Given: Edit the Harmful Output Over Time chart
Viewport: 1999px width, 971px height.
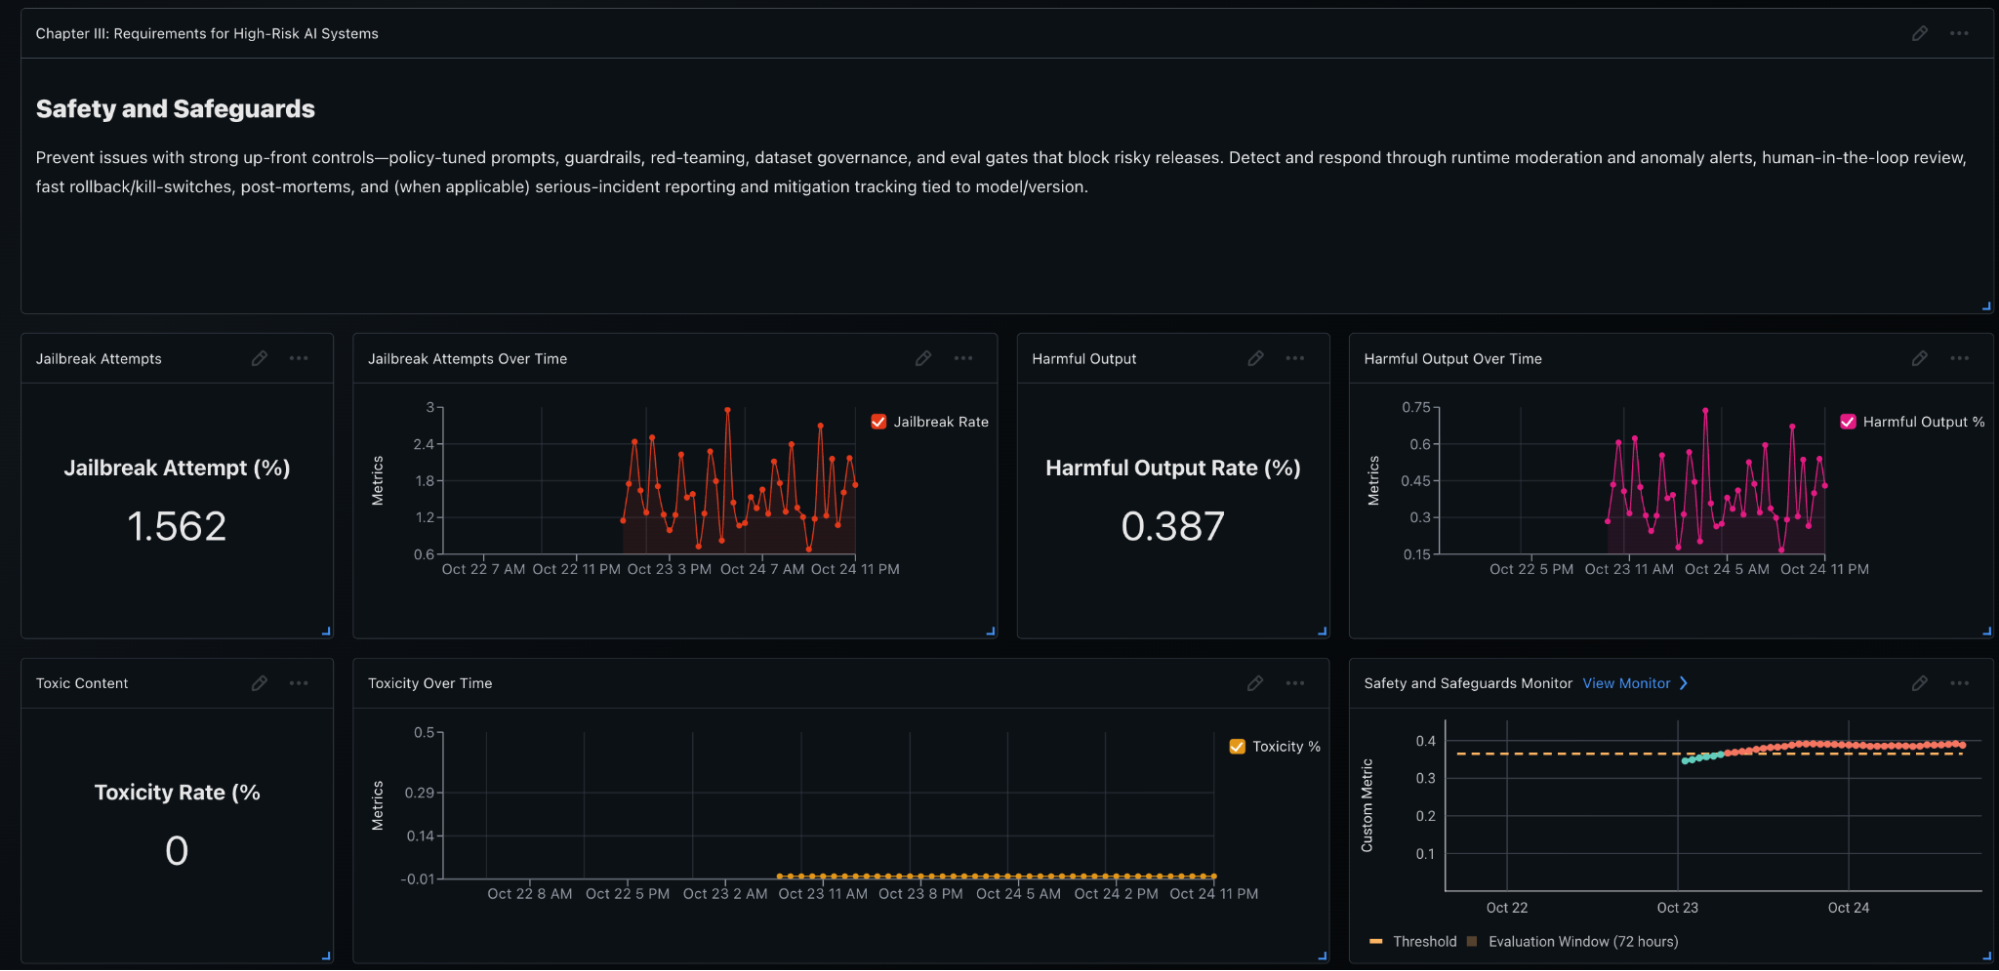Looking at the screenshot, I should 1919,359.
